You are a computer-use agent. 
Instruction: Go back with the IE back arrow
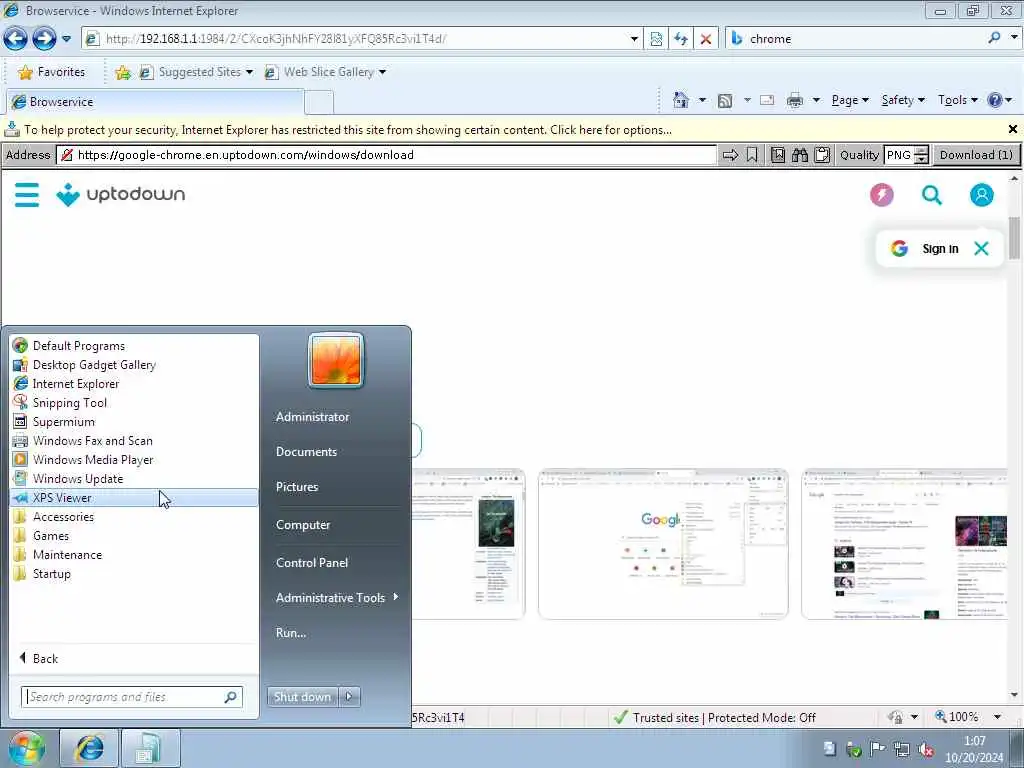coord(16,39)
